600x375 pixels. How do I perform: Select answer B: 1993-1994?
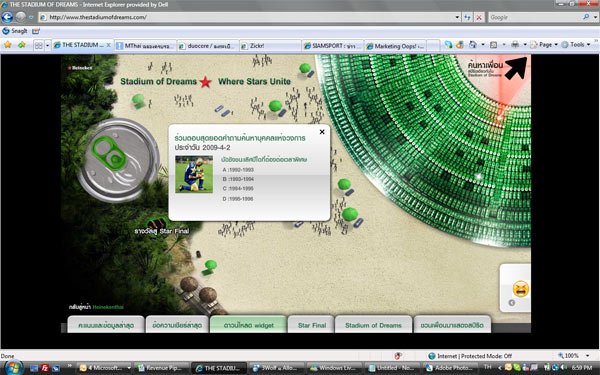(238, 179)
